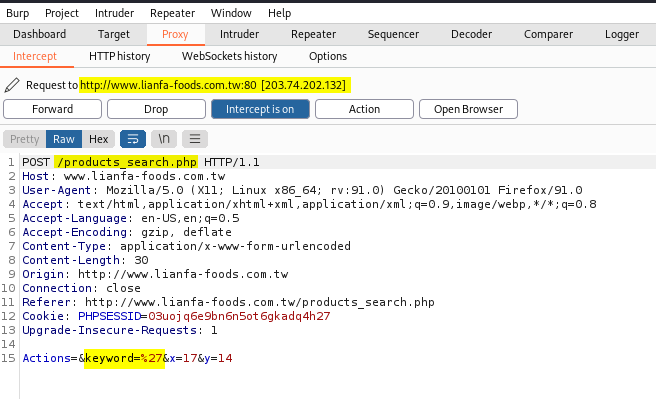The height and width of the screenshot is (399, 656).
Task: Click the Open Browser button
Action: [x=468, y=109]
